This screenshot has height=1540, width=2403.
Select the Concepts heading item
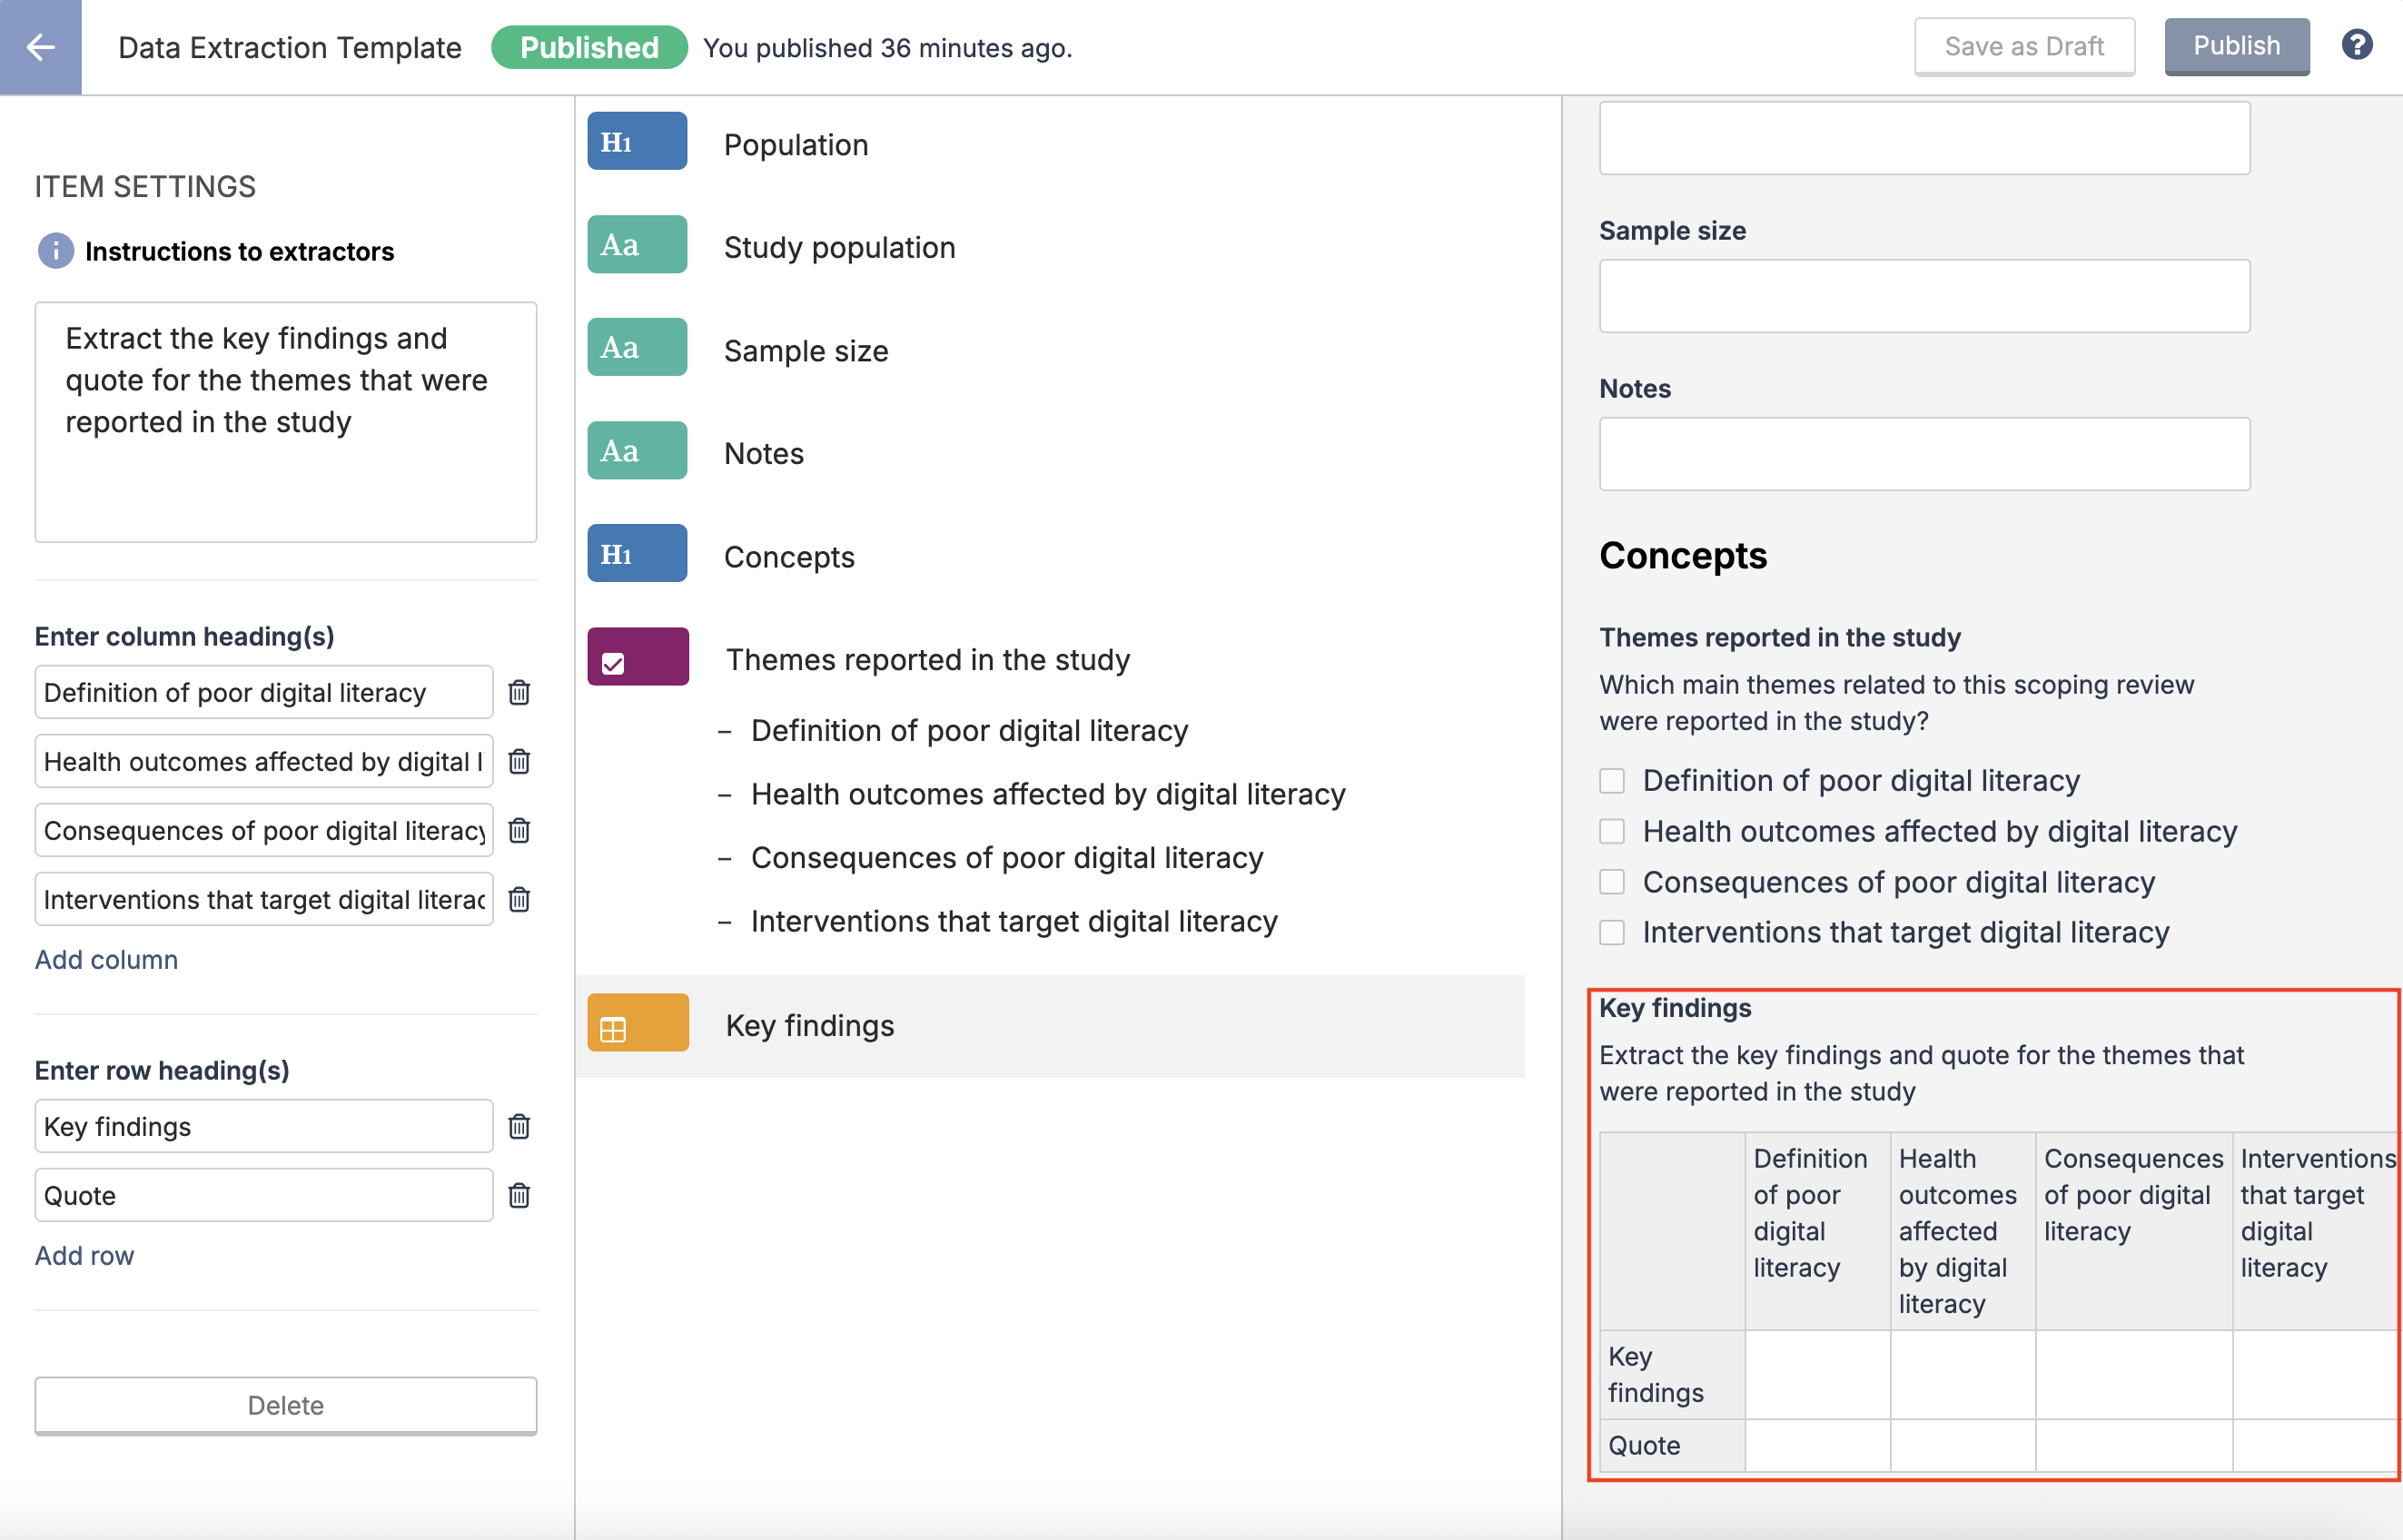[788, 556]
